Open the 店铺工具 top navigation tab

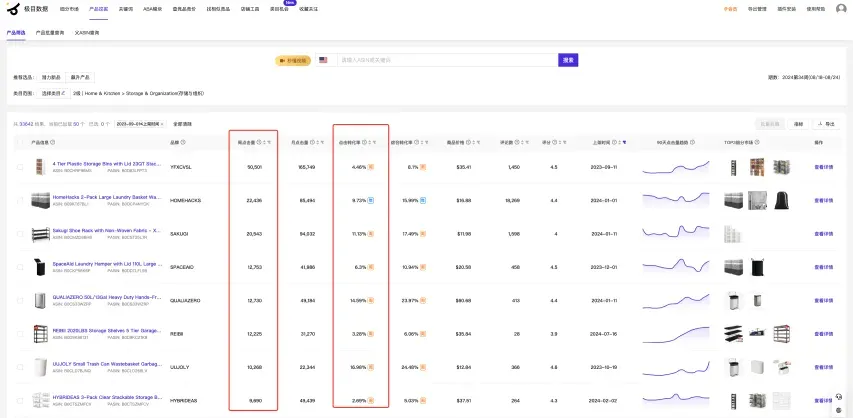click(x=250, y=9)
